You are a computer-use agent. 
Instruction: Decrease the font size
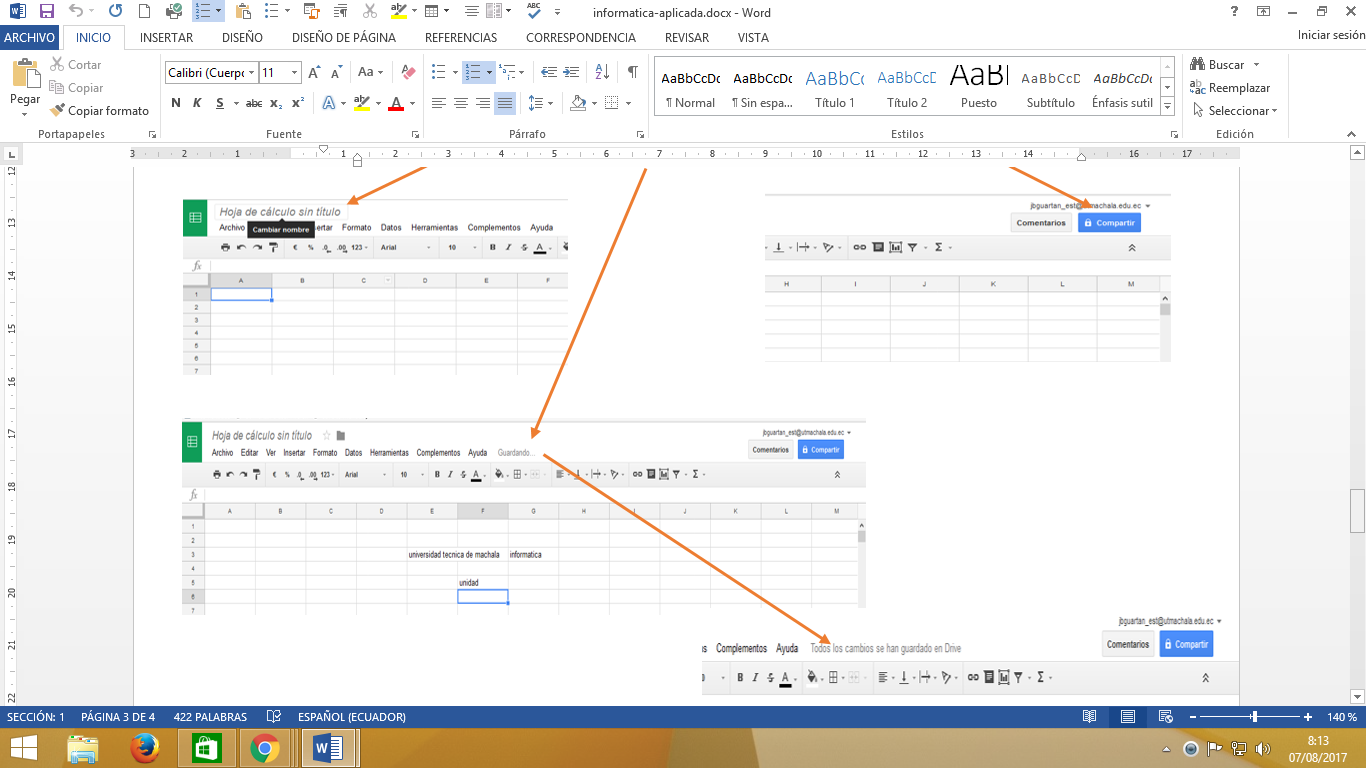pyautogui.click(x=335, y=72)
